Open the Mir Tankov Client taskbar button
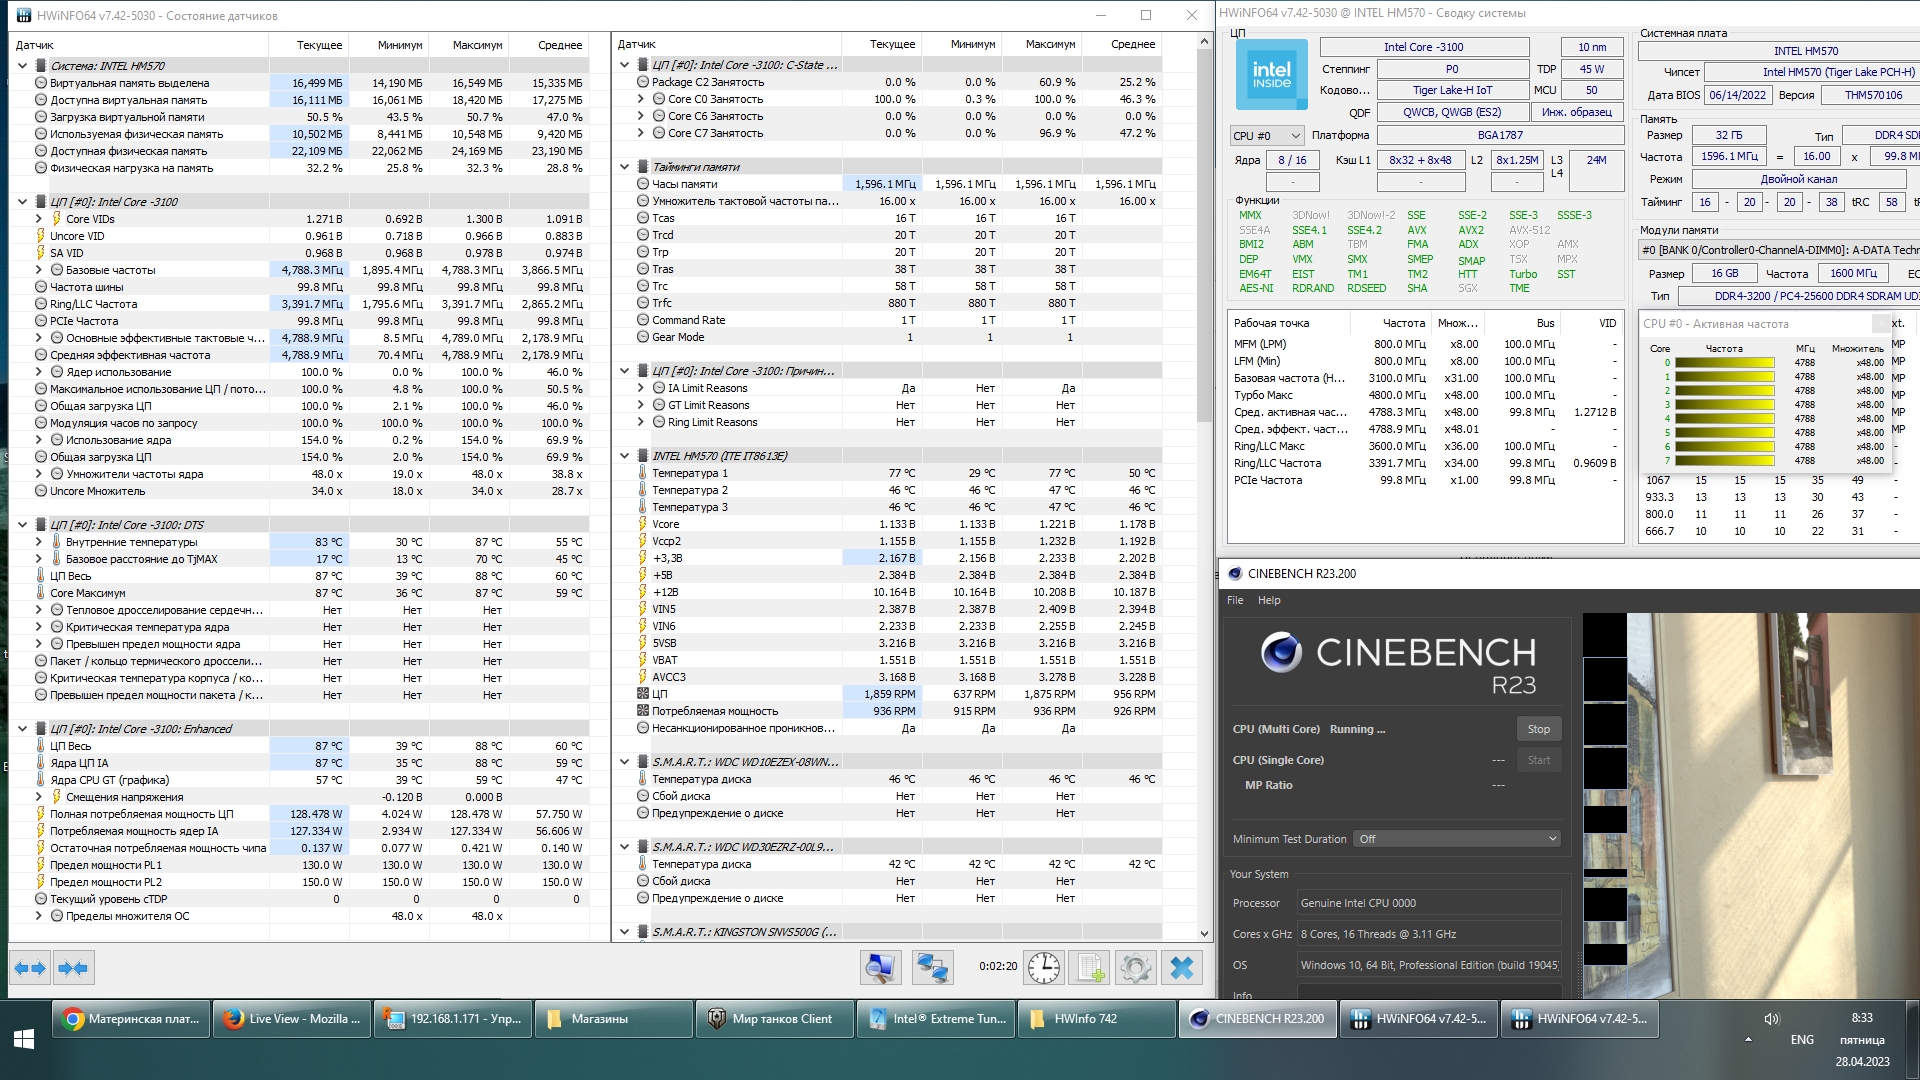 pyautogui.click(x=773, y=1019)
